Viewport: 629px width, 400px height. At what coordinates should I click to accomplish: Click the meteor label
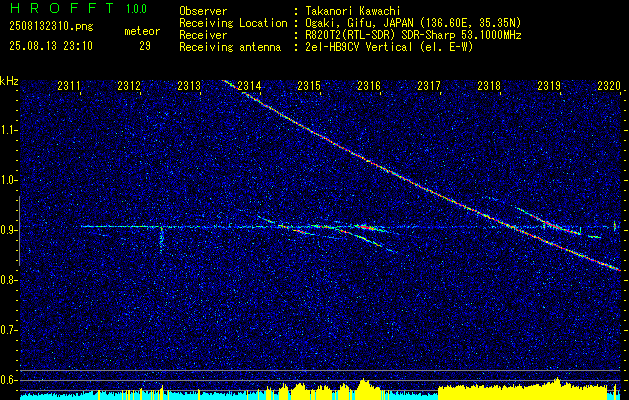(142, 31)
